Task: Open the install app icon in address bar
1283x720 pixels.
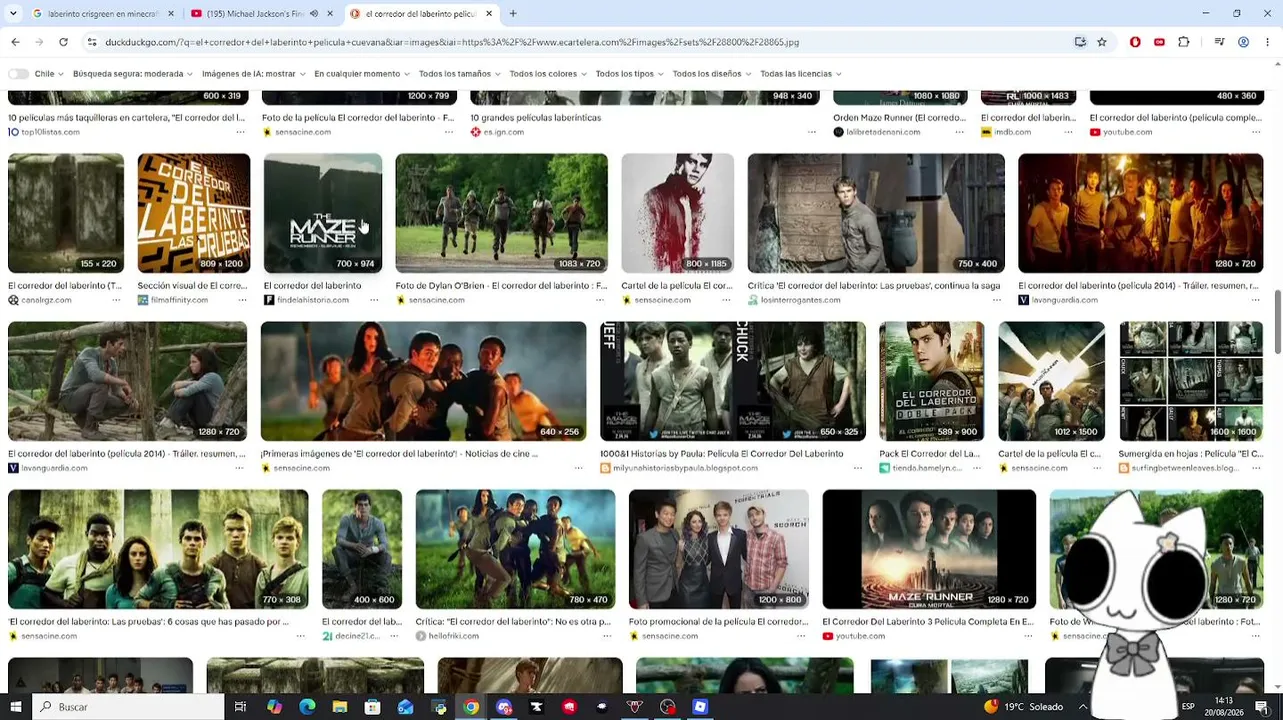Action: click(1080, 42)
